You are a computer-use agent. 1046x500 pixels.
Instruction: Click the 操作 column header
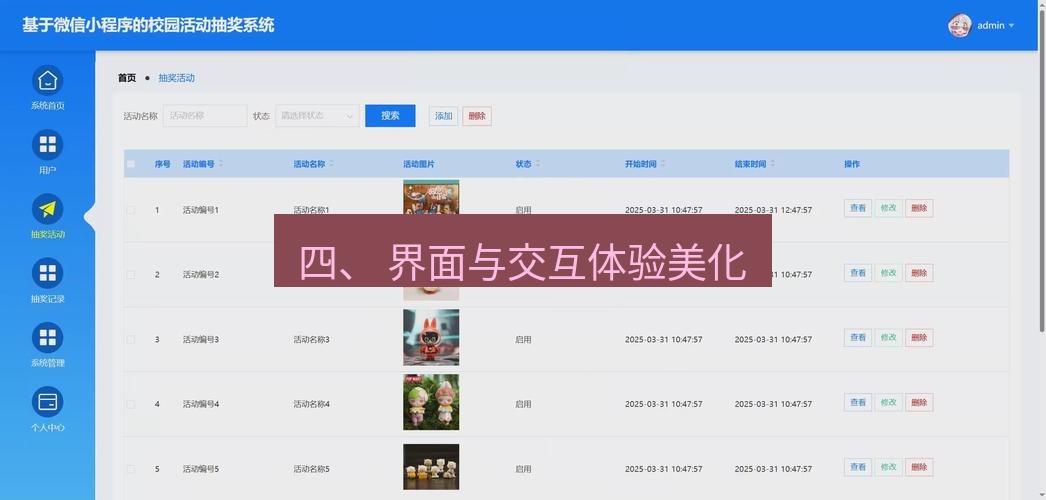[x=852, y=164]
